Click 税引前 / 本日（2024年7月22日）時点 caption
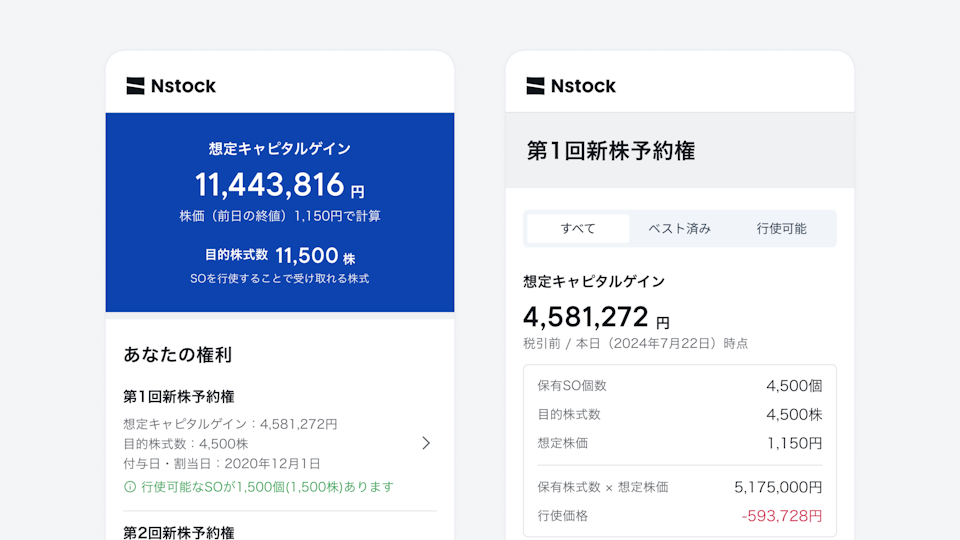The height and width of the screenshot is (540, 960). 636,343
